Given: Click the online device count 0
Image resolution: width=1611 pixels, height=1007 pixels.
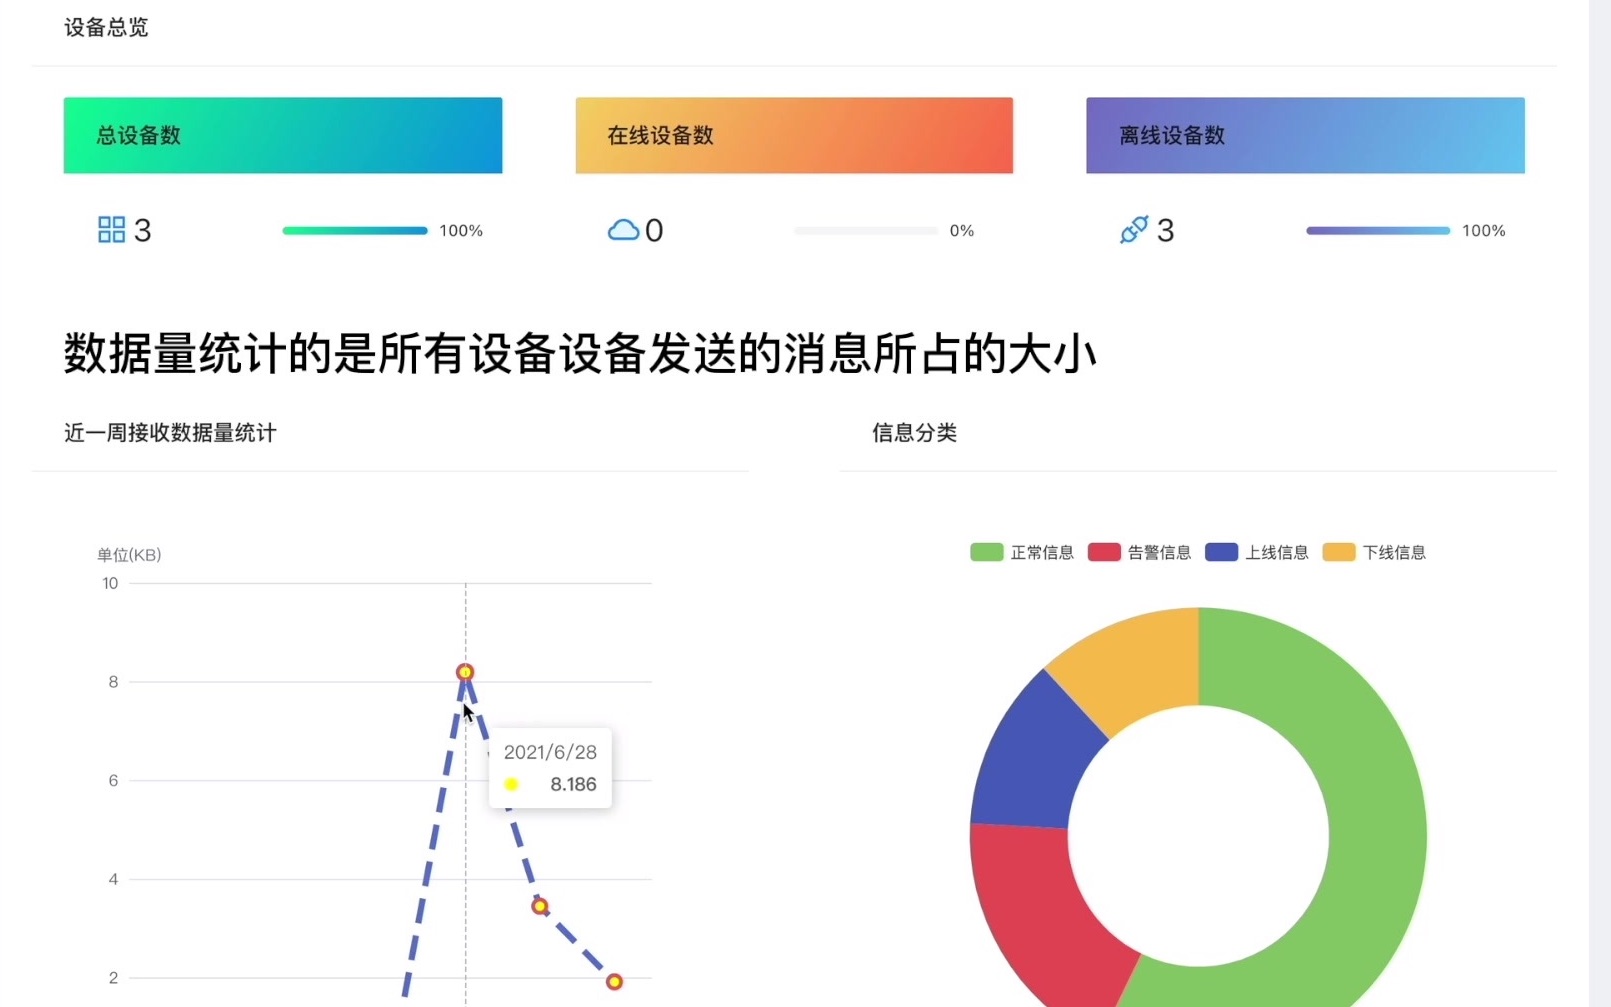Looking at the screenshot, I should tap(654, 231).
